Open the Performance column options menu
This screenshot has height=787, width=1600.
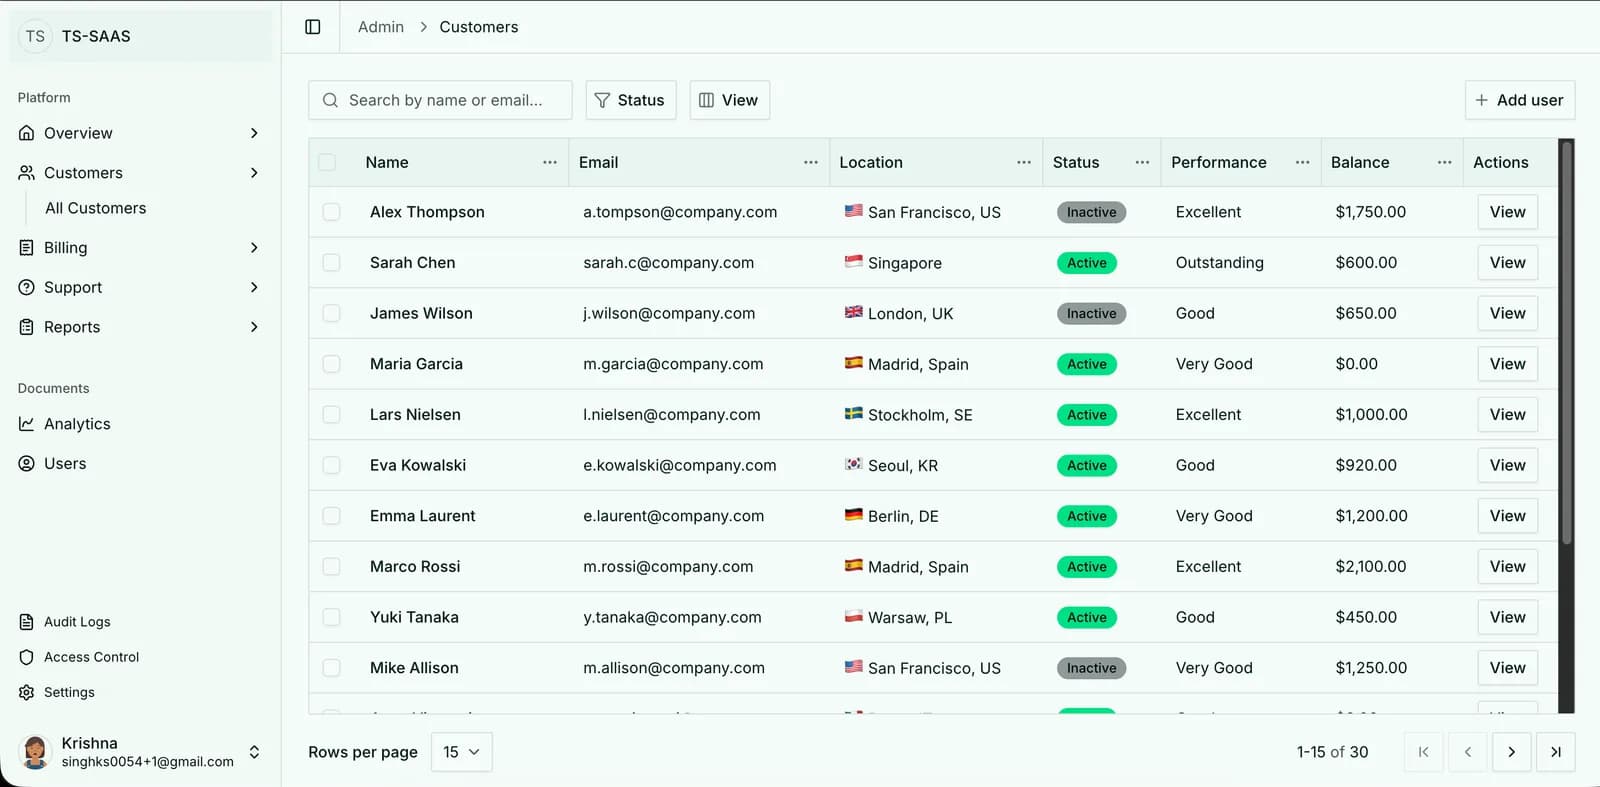(x=1302, y=162)
